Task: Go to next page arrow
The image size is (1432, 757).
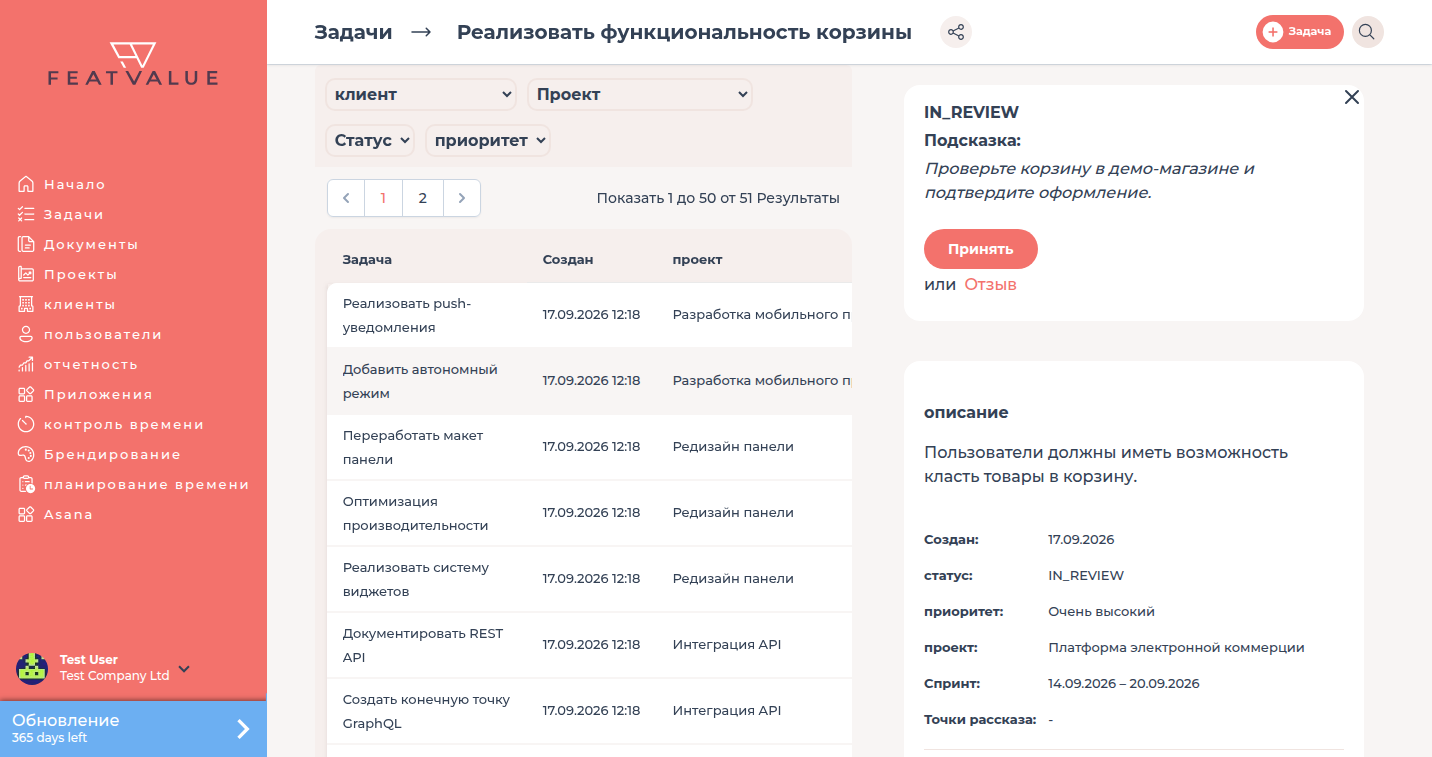Action: (x=461, y=198)
